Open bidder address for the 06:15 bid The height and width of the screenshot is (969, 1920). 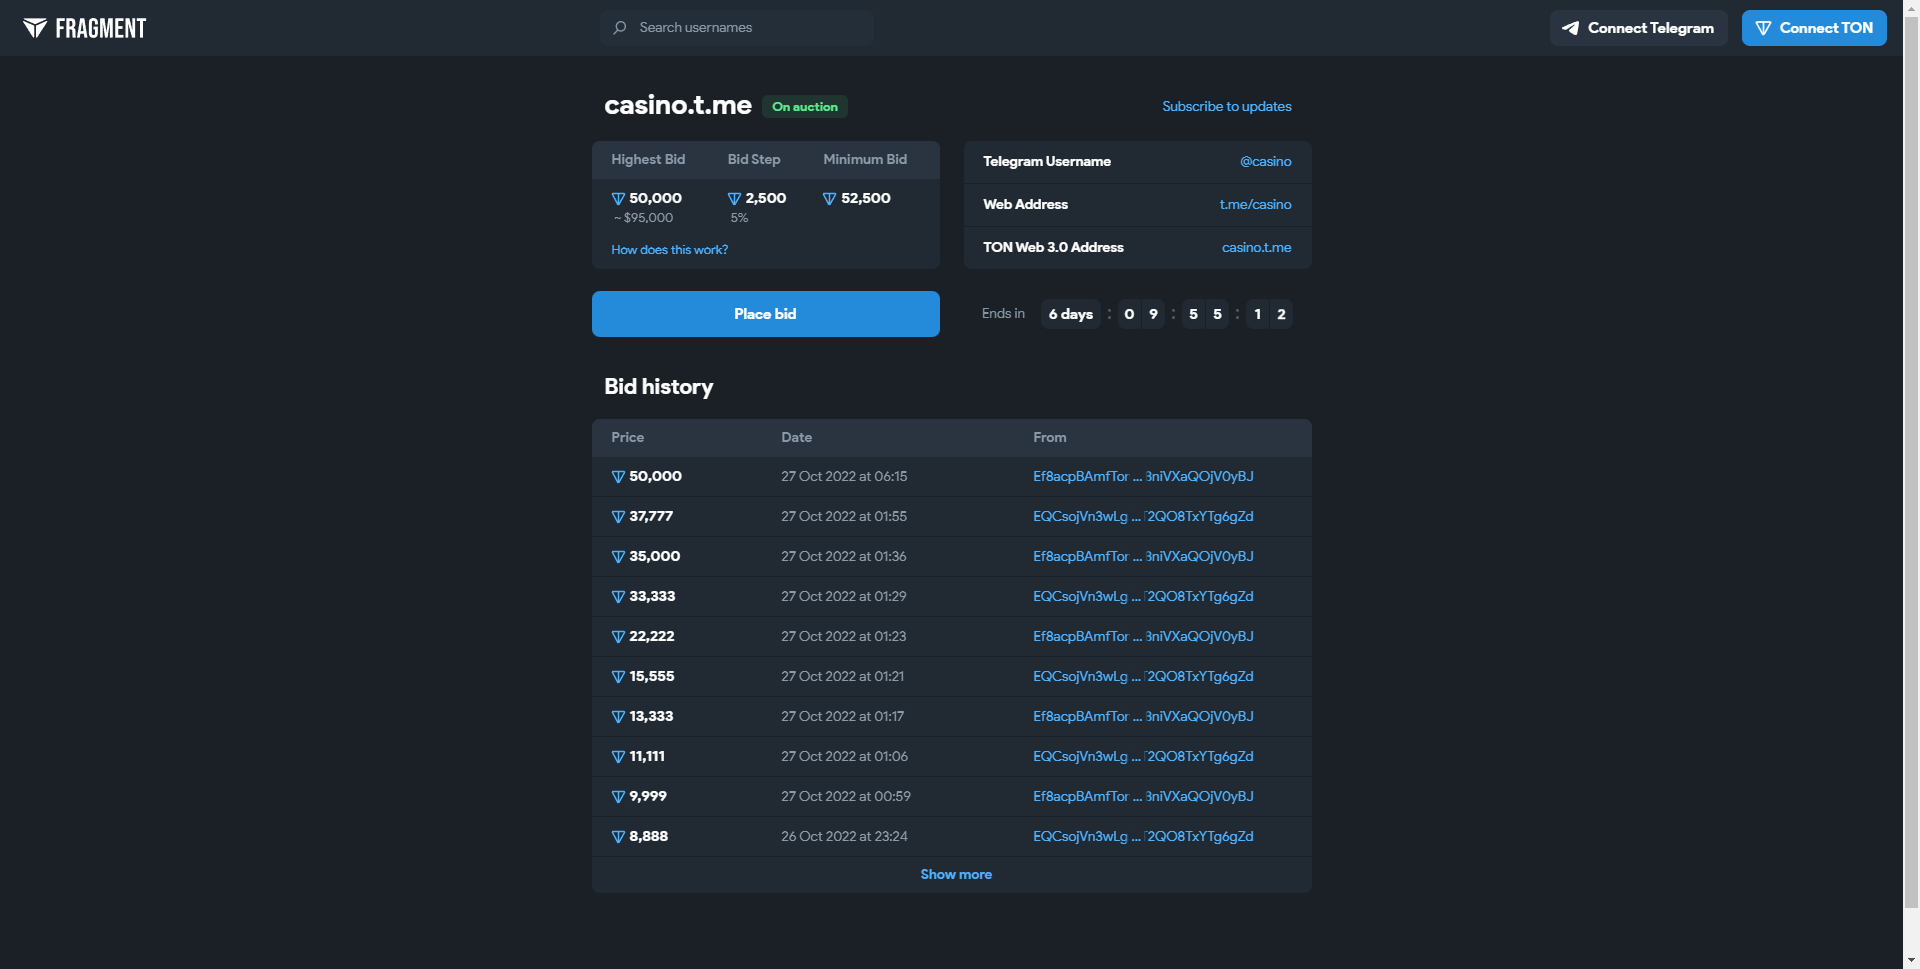tap(1143, 477)
